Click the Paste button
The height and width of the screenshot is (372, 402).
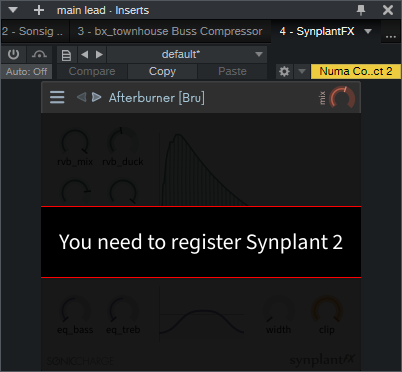pos(232,71)
